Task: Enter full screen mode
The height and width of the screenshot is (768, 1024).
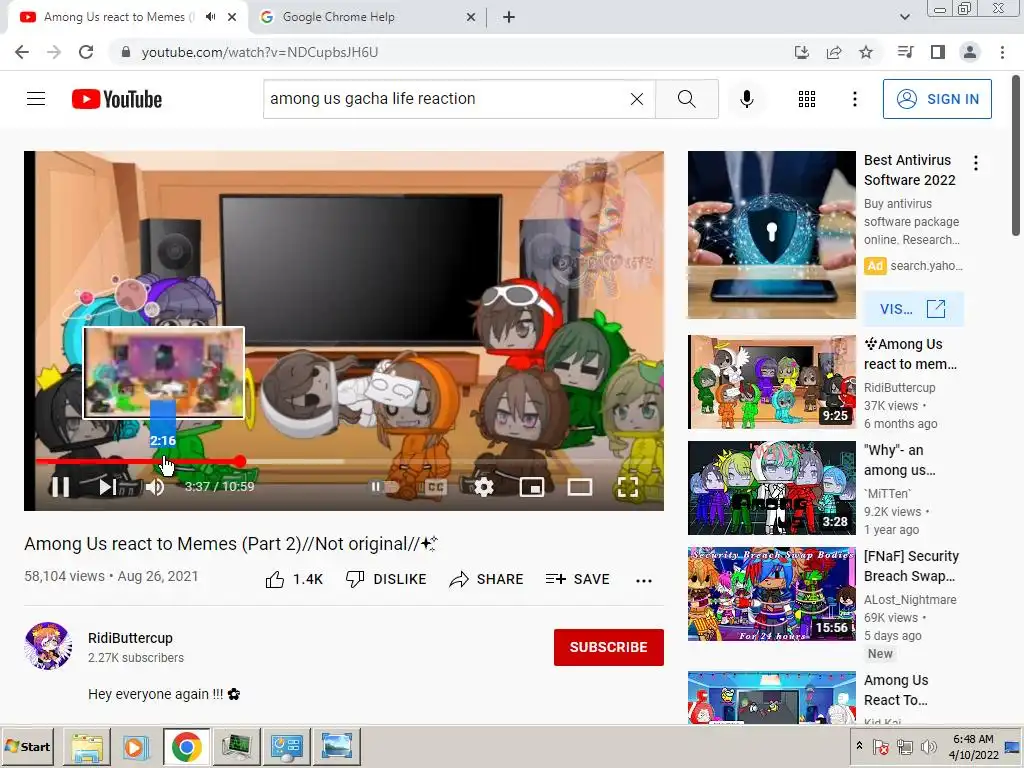Action: (x=628, y=487)
